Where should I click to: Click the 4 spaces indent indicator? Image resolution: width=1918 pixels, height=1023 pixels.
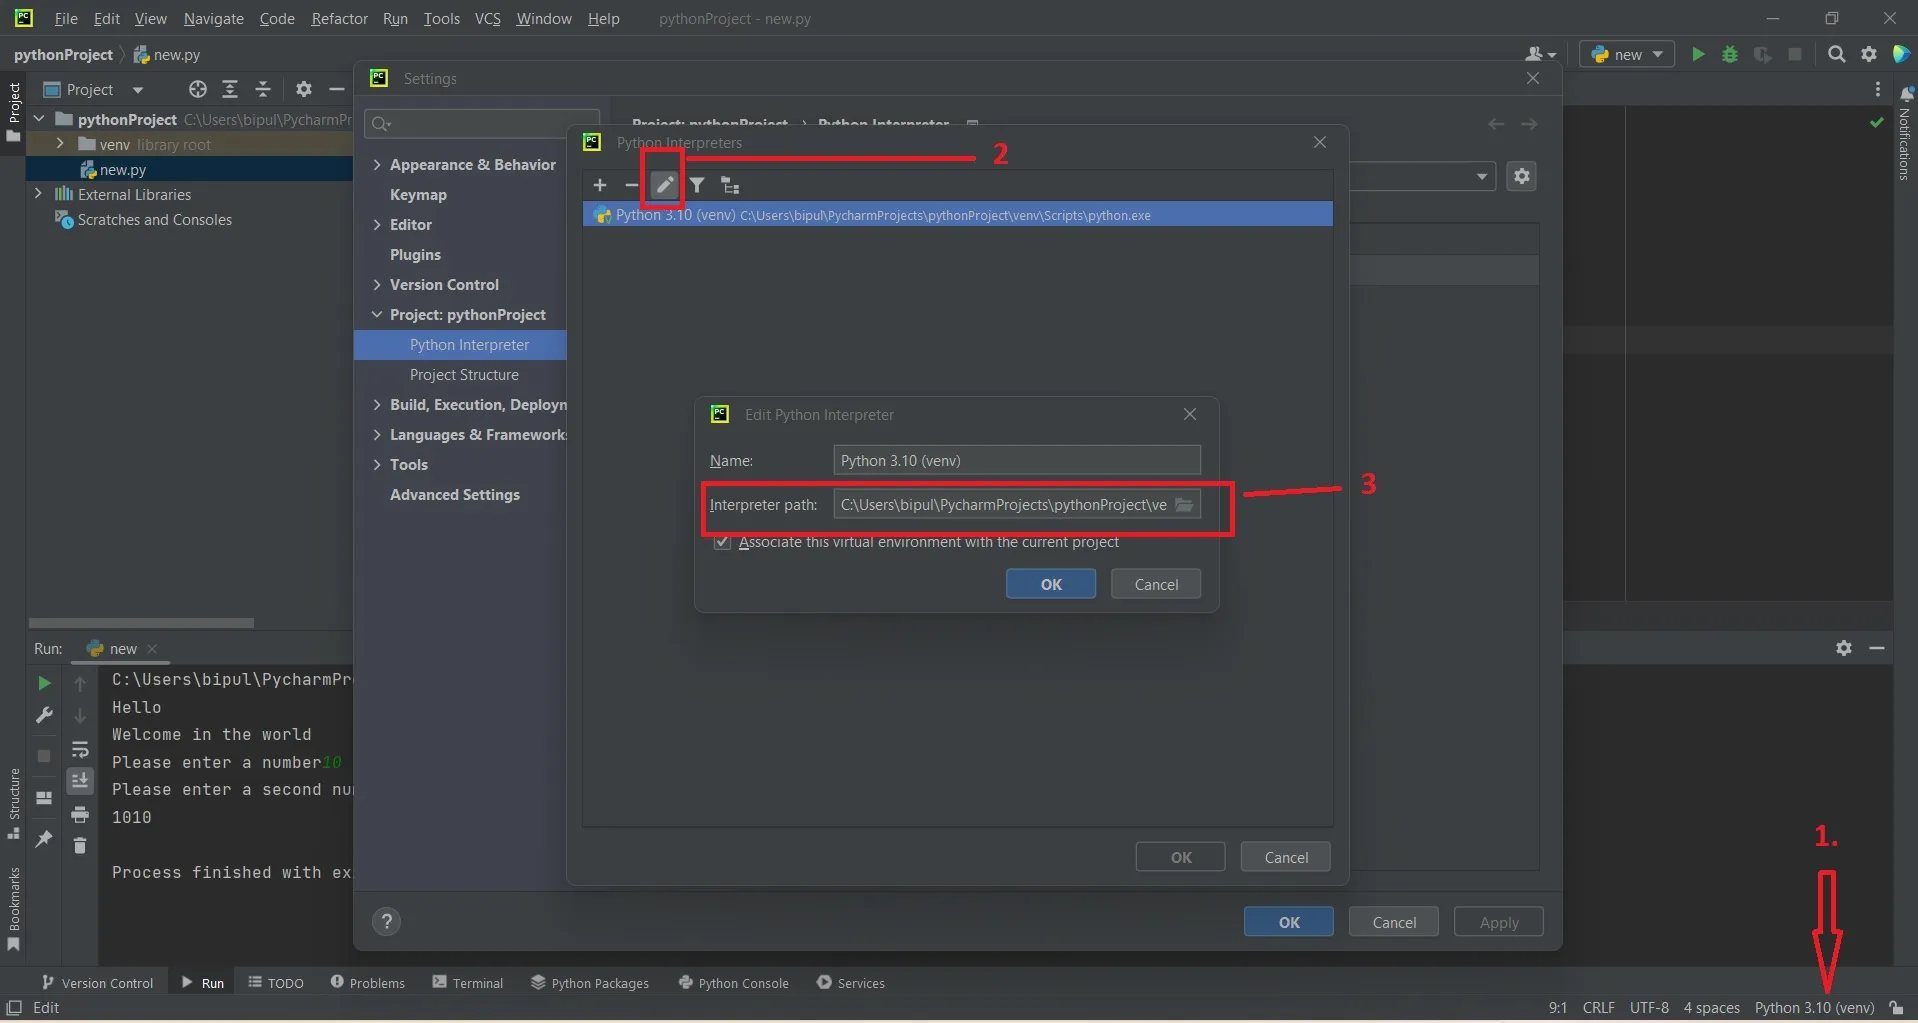click(1711, 1008)
